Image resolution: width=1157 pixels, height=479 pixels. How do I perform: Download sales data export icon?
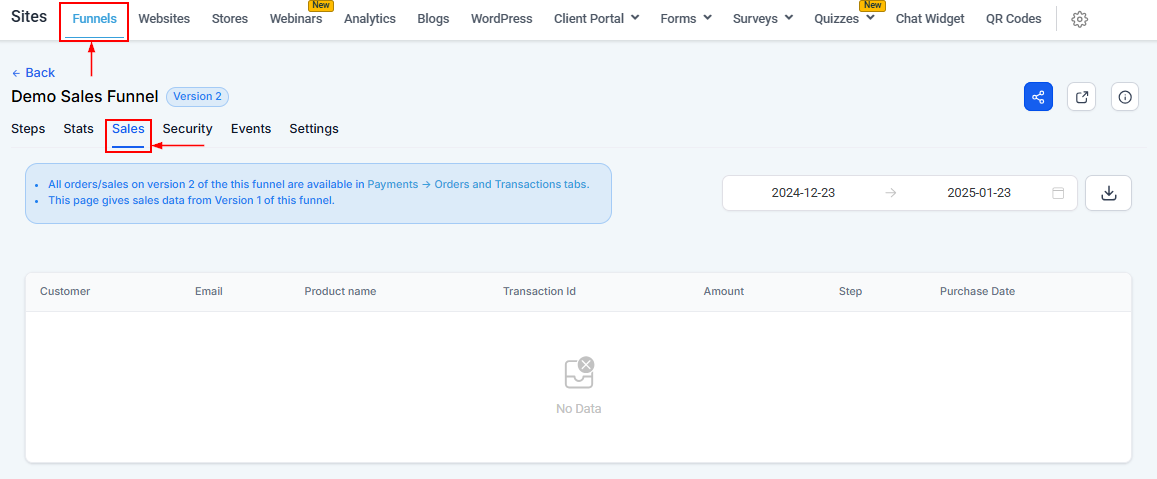pyautogui.click(x=1108, y=193)
